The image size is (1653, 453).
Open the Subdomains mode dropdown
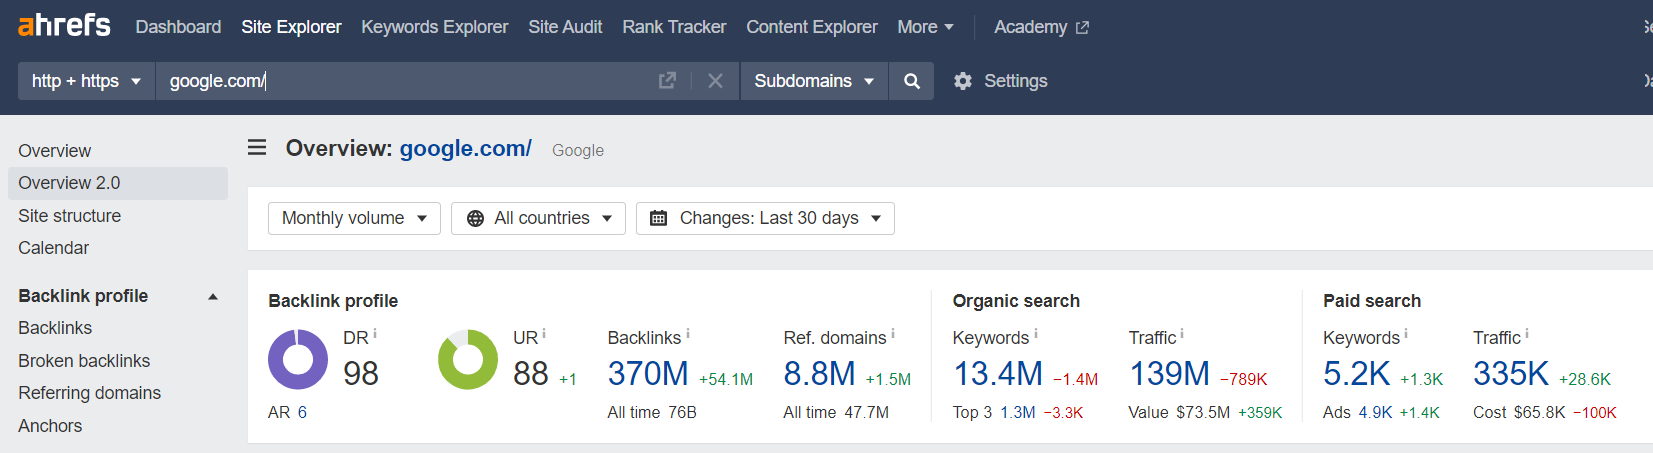coord(814,81)
